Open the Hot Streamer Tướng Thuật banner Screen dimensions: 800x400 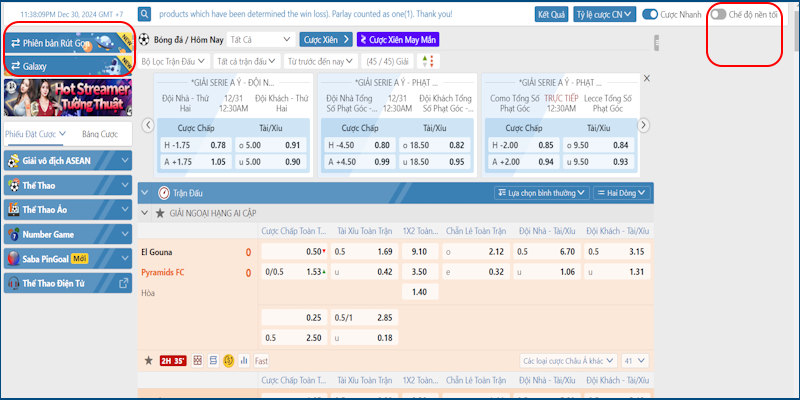[68, 99]
